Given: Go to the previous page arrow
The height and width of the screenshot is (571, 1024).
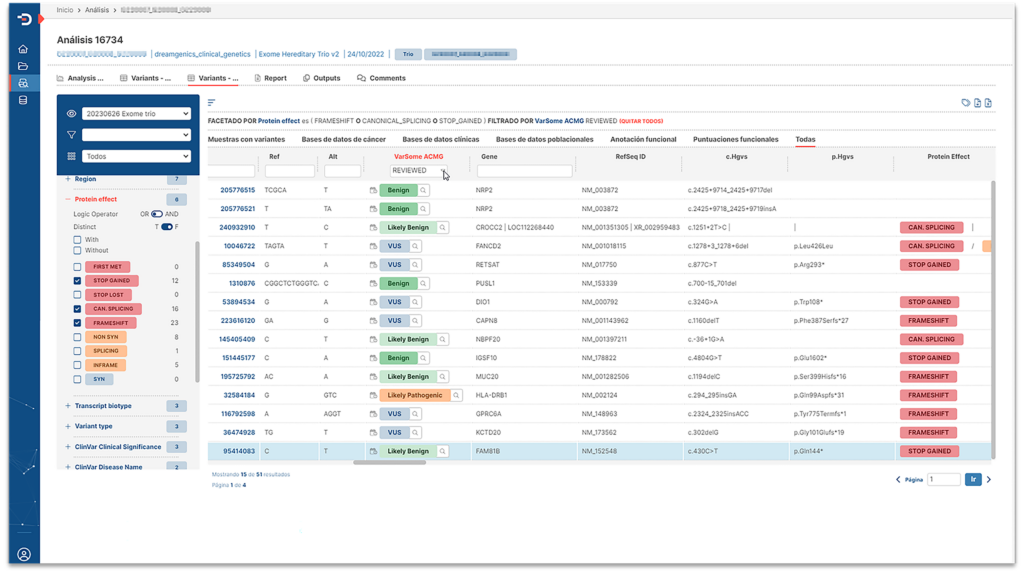Looking at the screenshot, I should click(x=898, y=480).
